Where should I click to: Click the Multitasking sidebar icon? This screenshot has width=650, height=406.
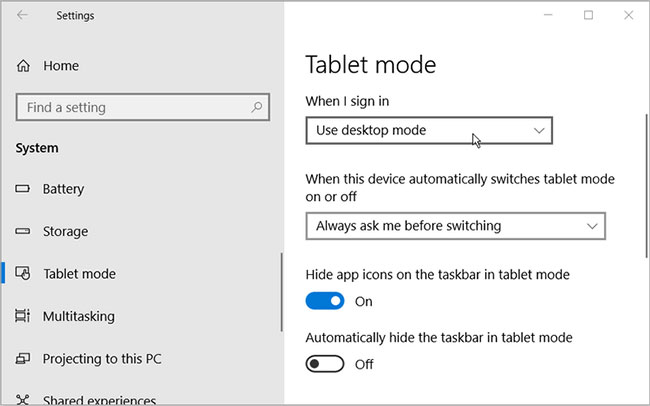23,316
